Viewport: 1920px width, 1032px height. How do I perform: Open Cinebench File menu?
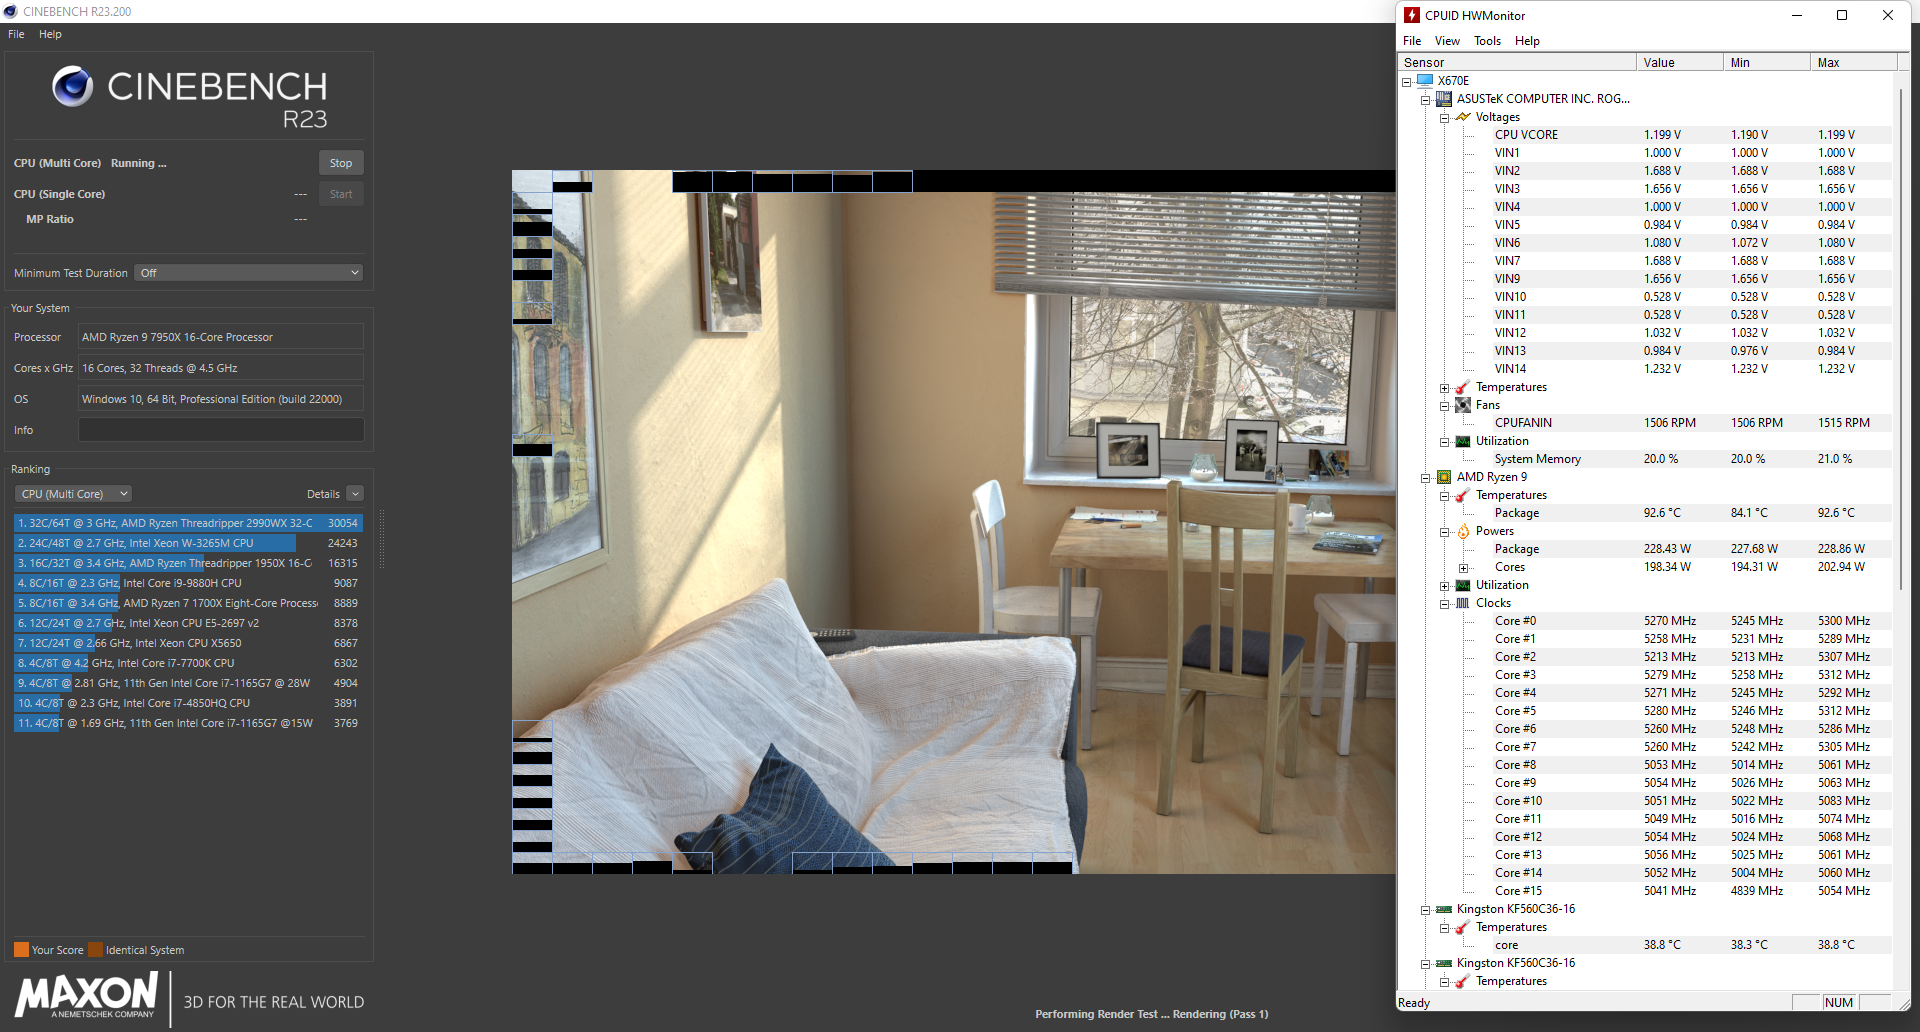coord(16,34)
